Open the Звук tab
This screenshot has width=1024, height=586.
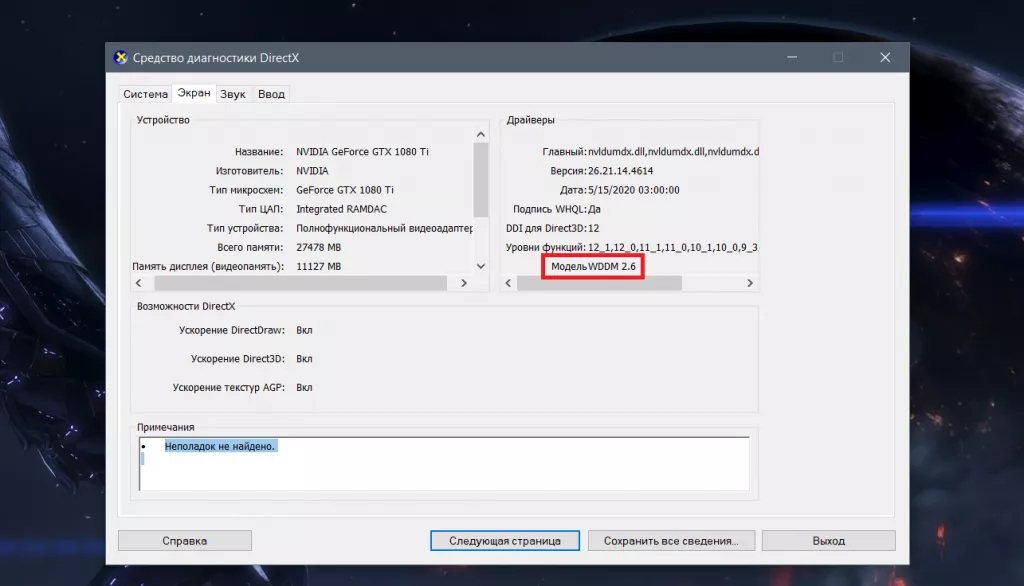point(233,94)
